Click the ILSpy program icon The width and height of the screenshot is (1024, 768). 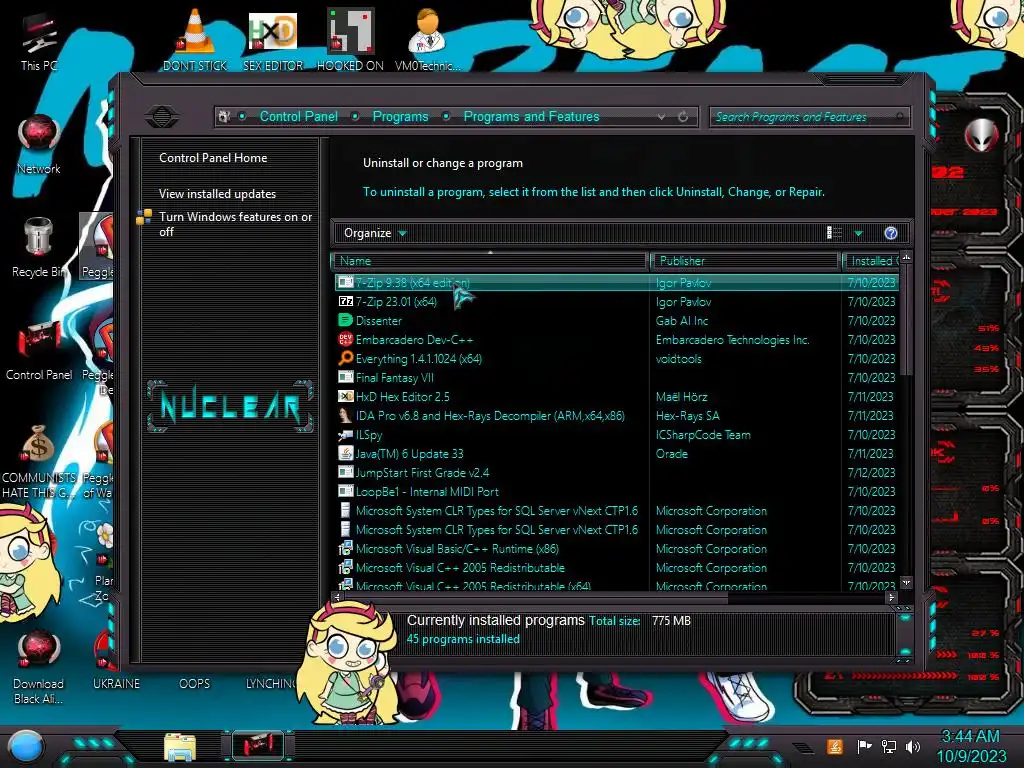345,435
